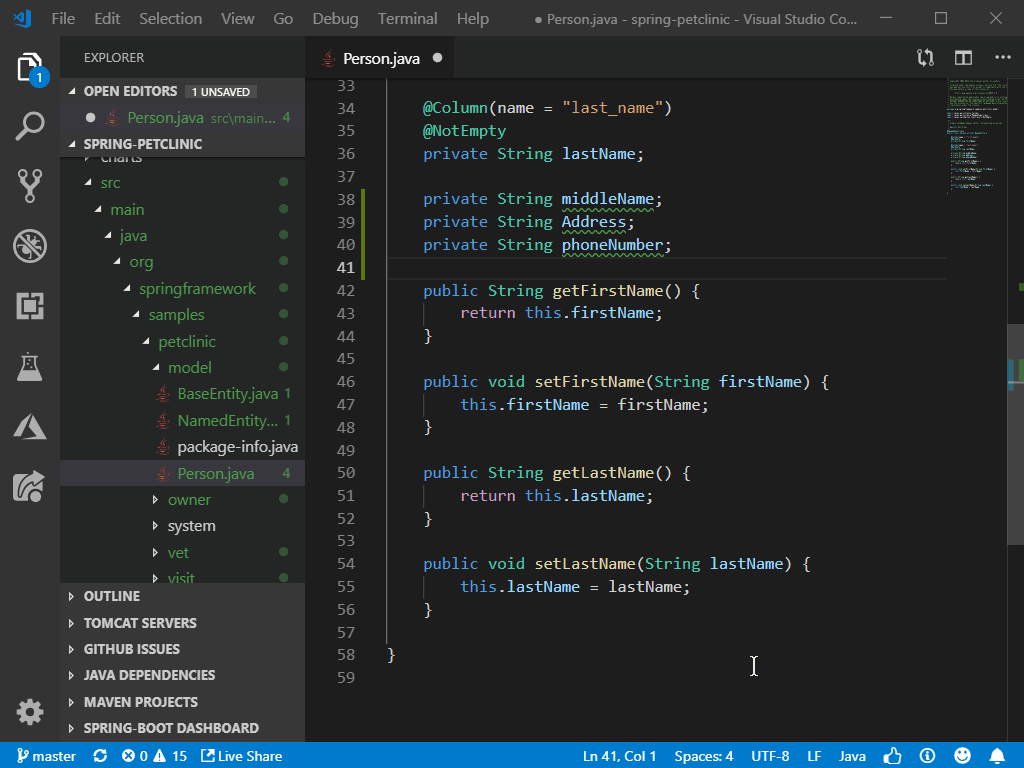
Task: Select the Azure icon in the activity bar
Action: (x=30, y=426)
